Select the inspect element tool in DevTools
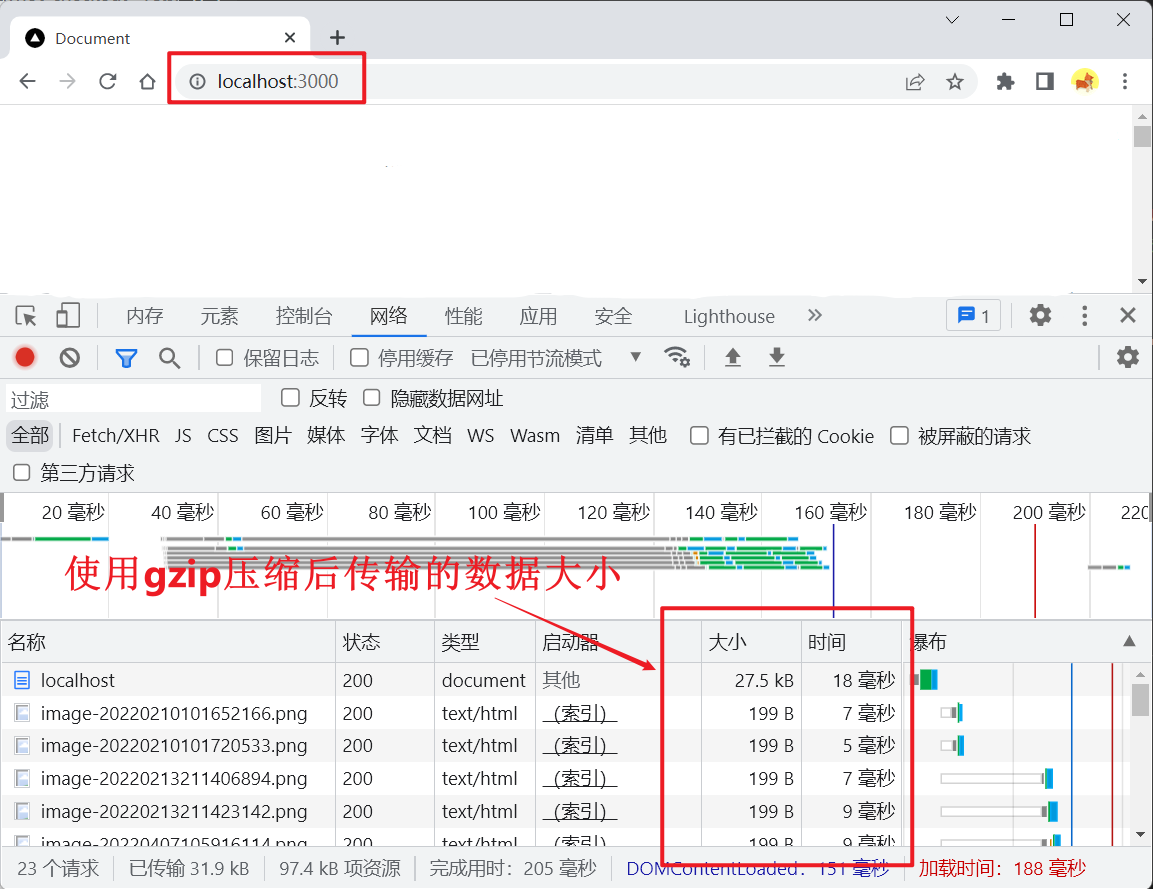The height and width of the screenshot is (889, 1153). pos(25,315)
